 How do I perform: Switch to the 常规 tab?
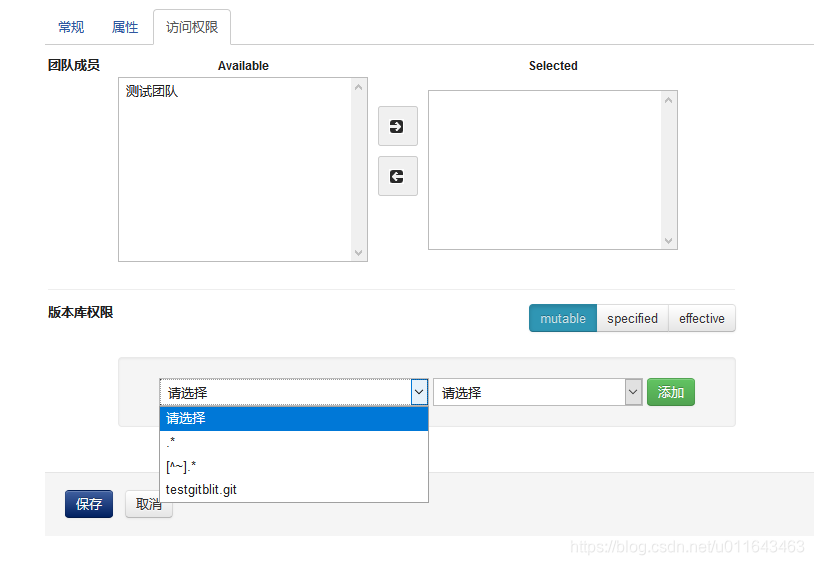click(x=71, y=27)
